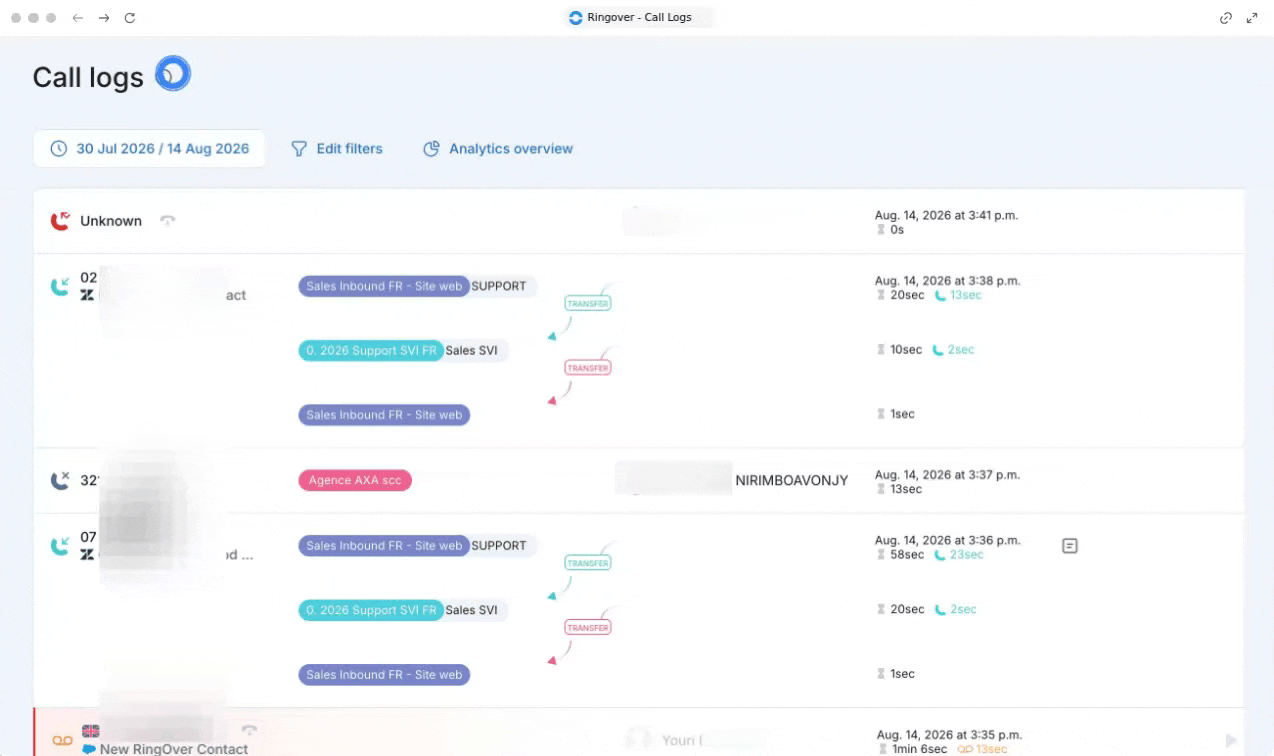Viewport: 1274px width, 756px height.
Task: Click the outbound missed call icon of row 321
Action: pyautogui.click(x=60, y=480)
